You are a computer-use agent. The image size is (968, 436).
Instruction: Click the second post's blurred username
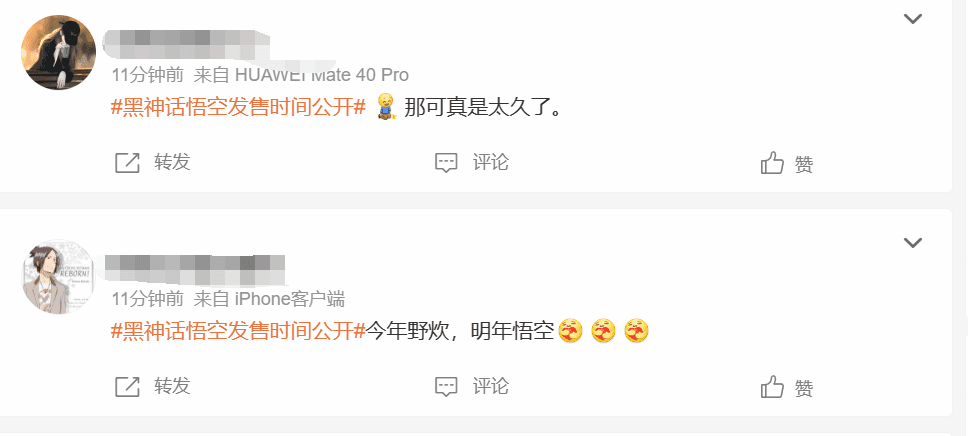[194, 268]
